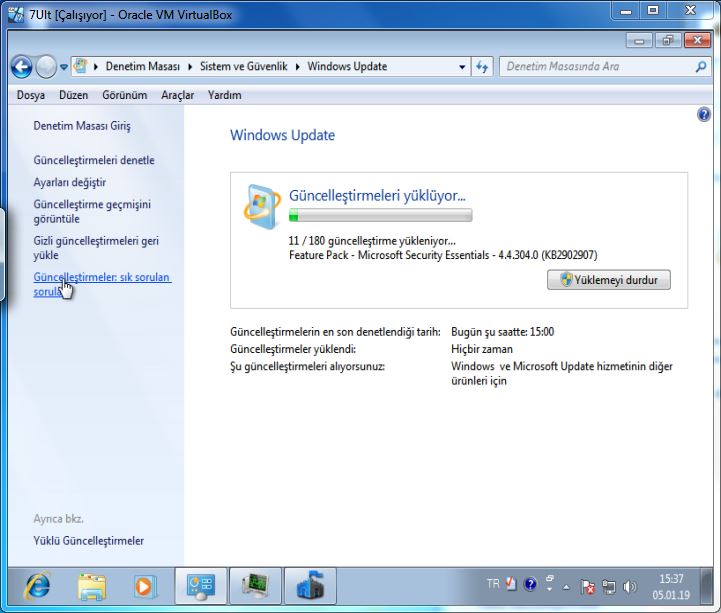Screen dimensions: 721x613
Task: Open Windows Explorer folder in taskbar
Action: [x=92, y=587]
